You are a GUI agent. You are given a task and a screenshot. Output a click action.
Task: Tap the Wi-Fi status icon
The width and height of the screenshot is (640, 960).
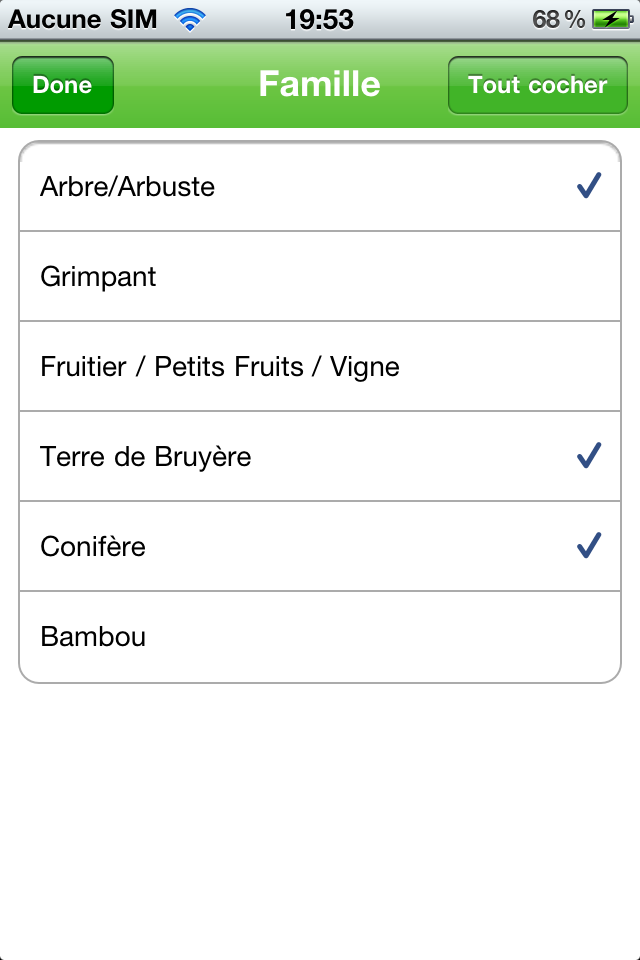point(190,20)
